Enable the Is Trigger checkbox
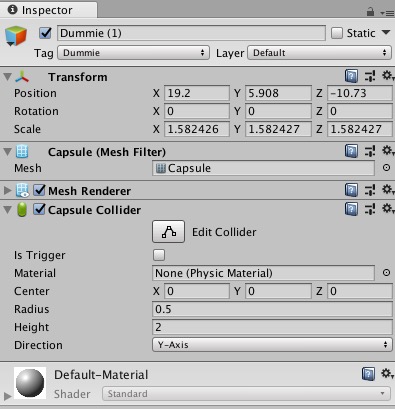Image resolution: width=395 pixels, height=409 pixels. coord(159,255)
